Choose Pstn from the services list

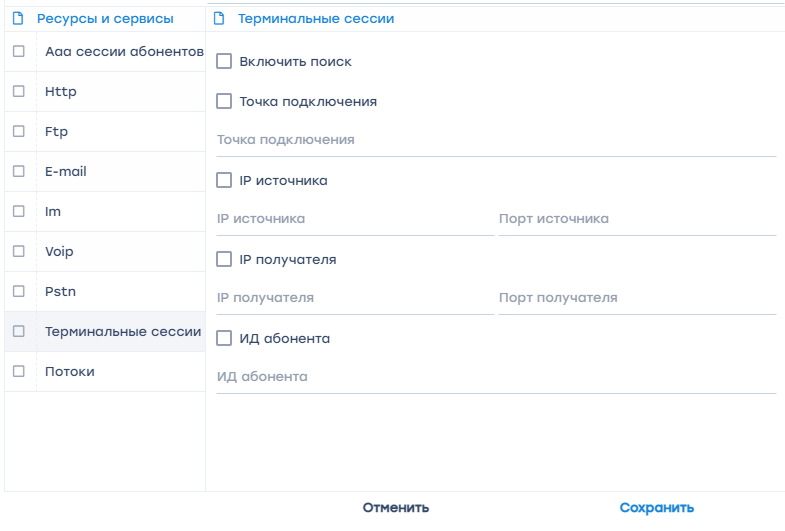pyautogui.click(x=60, y=292)
